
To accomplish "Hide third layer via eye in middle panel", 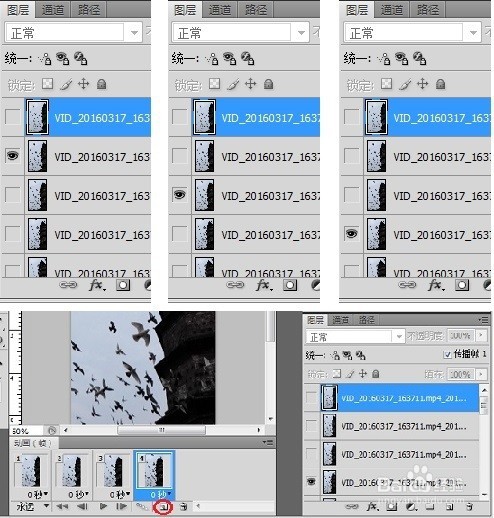I will coord(180,195).
